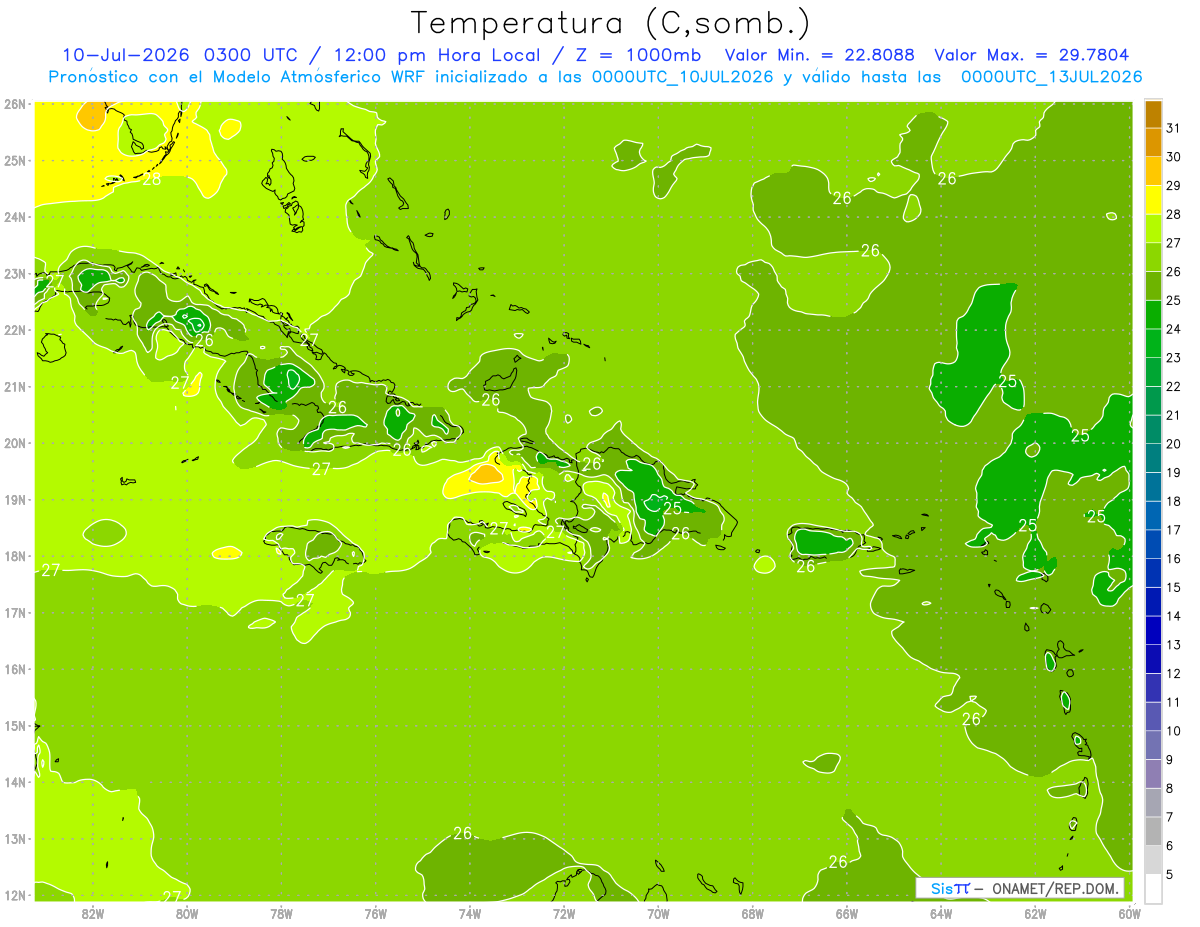Pick the yellow swatch between 28 and 29

(1153, 200)
